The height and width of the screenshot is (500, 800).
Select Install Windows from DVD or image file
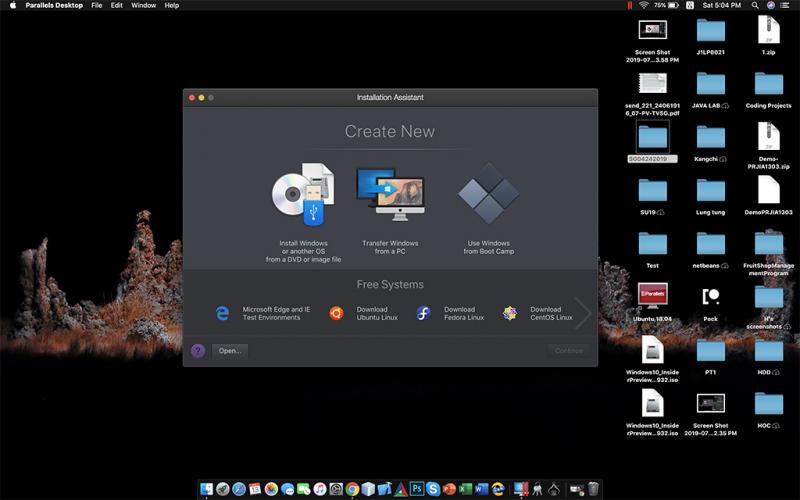coord(303,213)
